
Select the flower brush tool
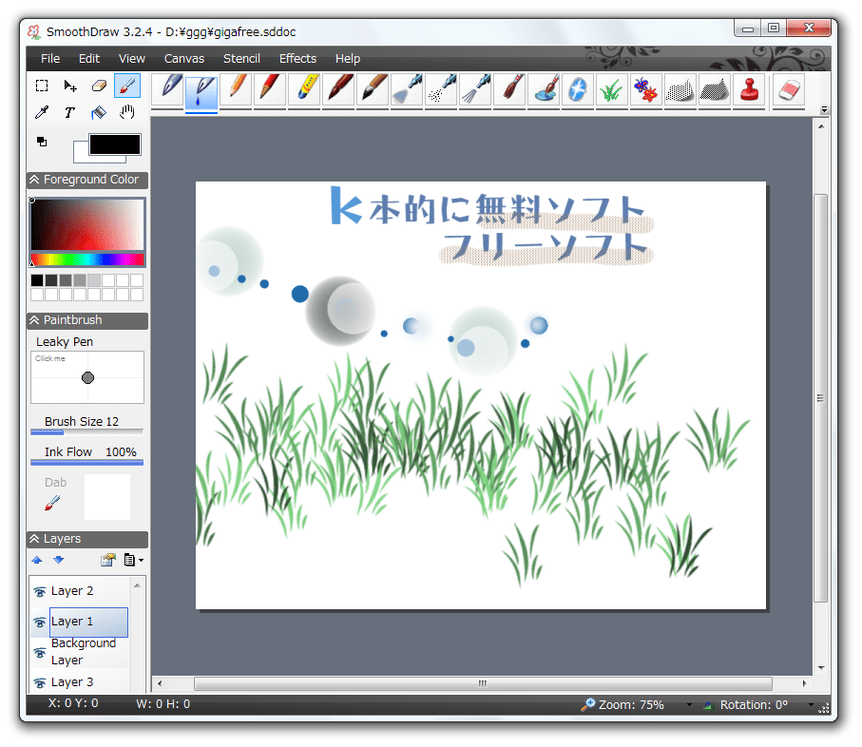pos(645,89)
